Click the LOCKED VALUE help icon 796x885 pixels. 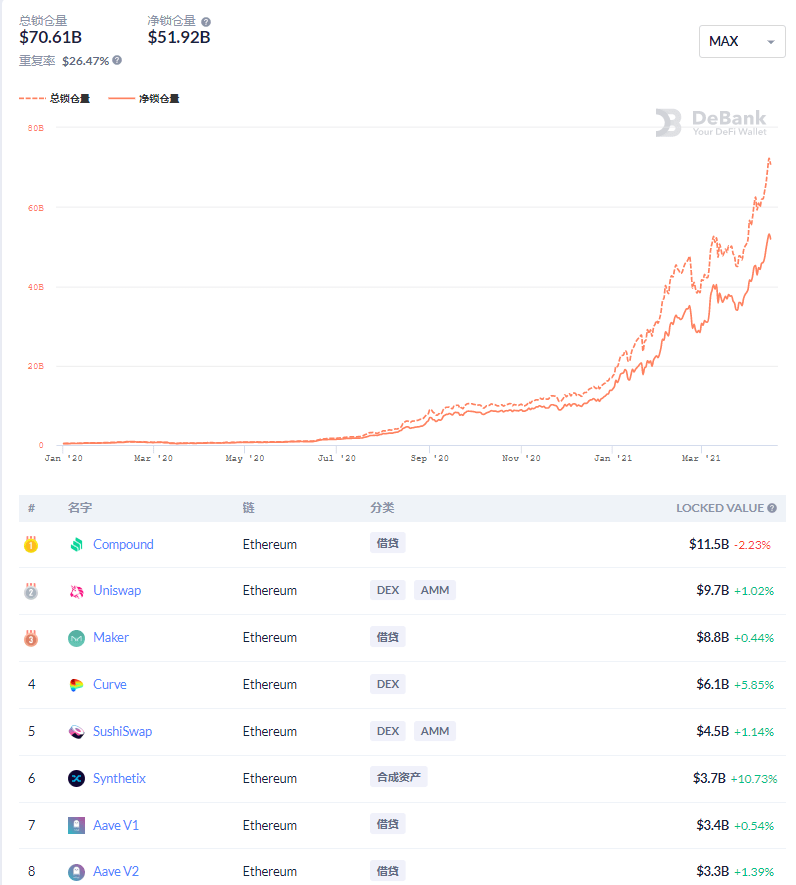pos(772,508)
